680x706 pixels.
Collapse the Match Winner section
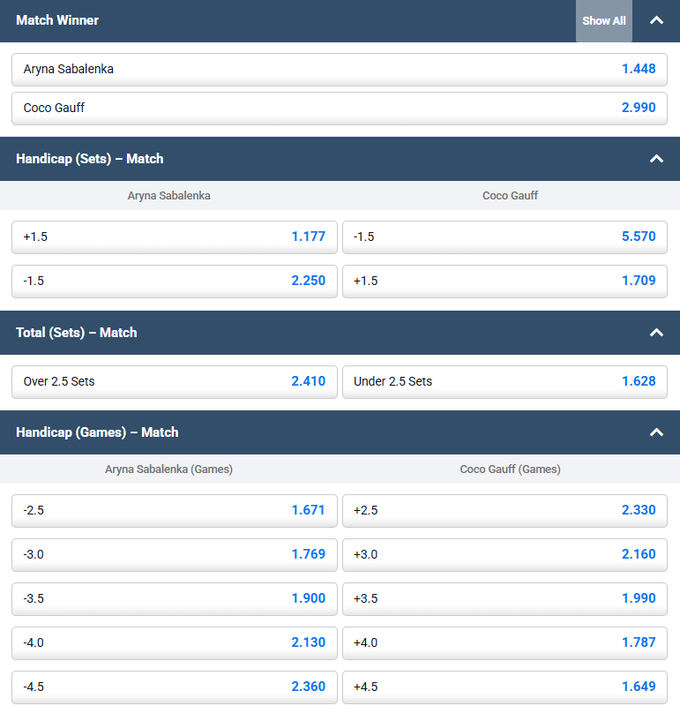click(x=656, y=20)
